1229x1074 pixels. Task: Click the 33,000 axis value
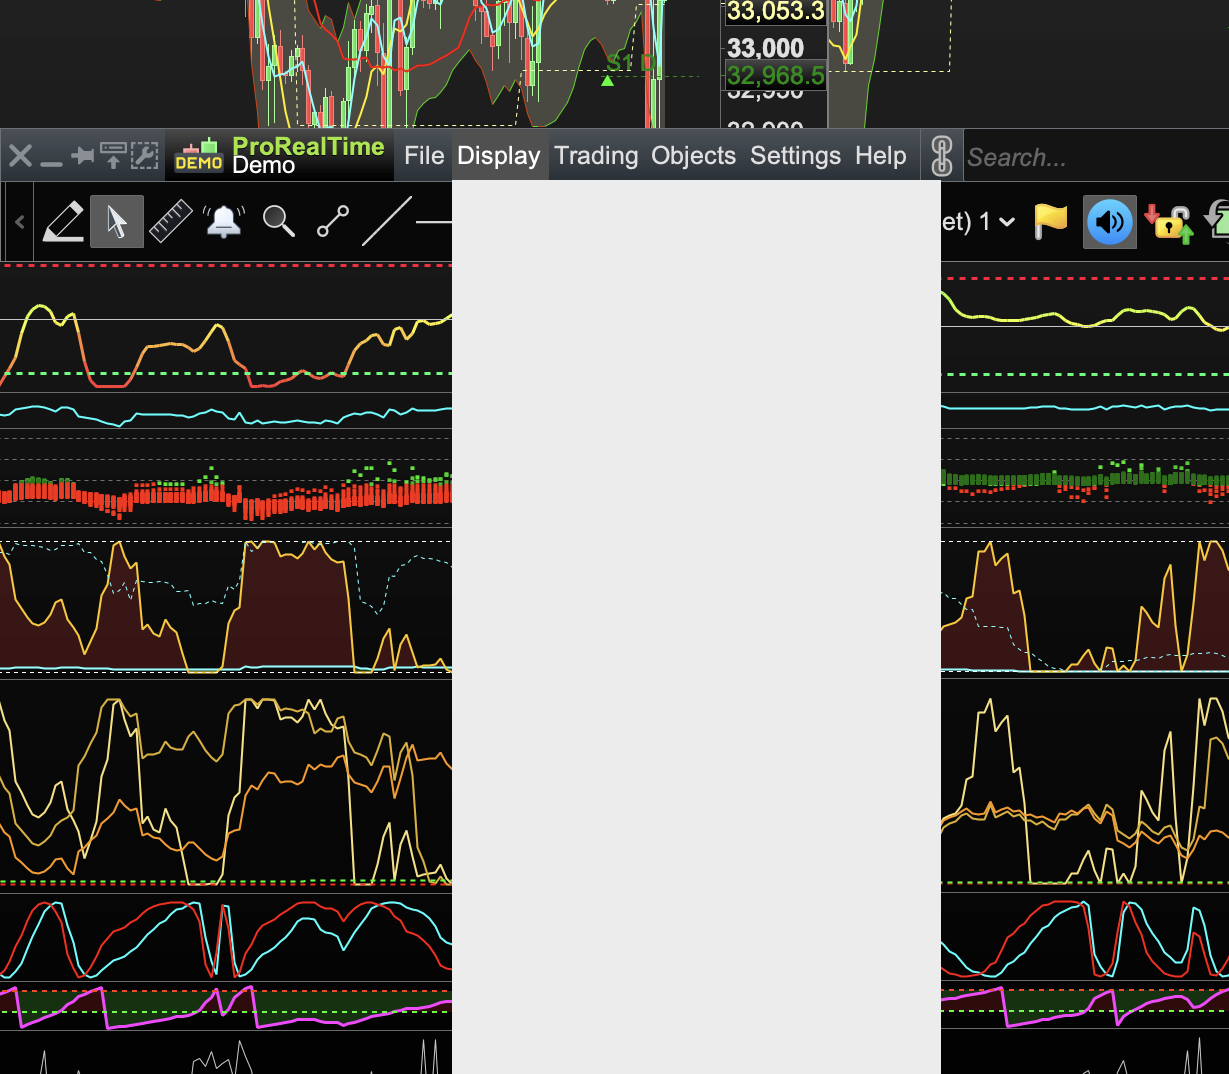(x=765, y=48)
